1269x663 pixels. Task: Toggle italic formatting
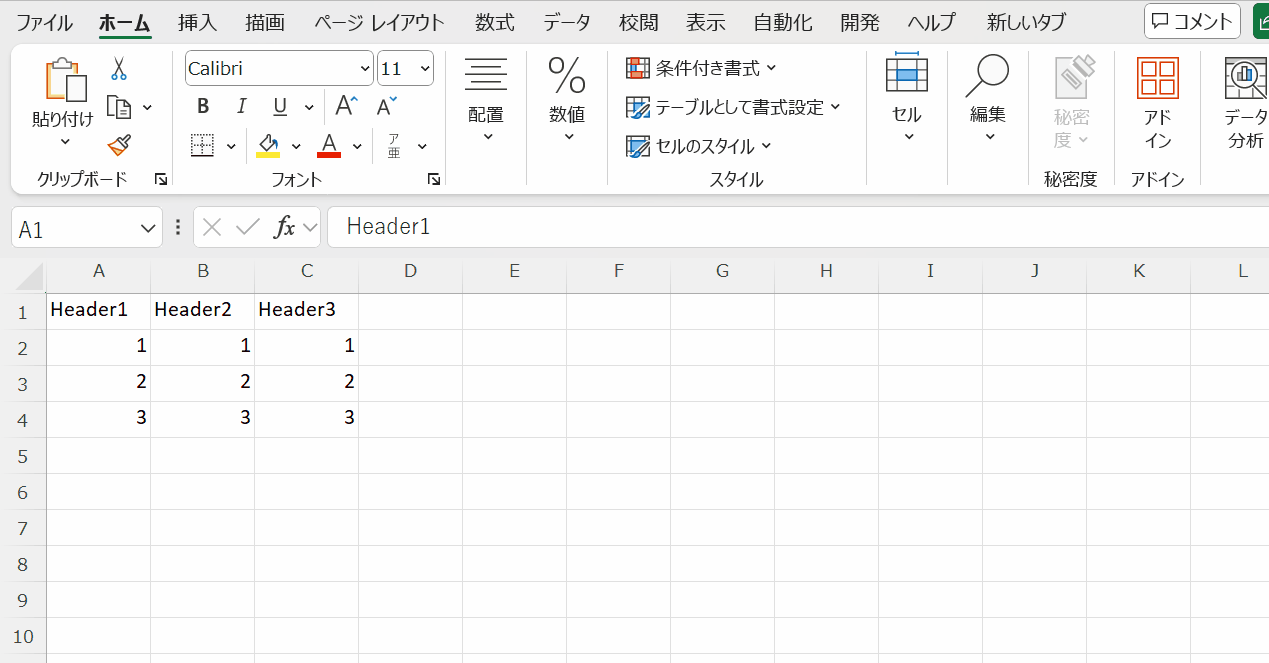241,106
